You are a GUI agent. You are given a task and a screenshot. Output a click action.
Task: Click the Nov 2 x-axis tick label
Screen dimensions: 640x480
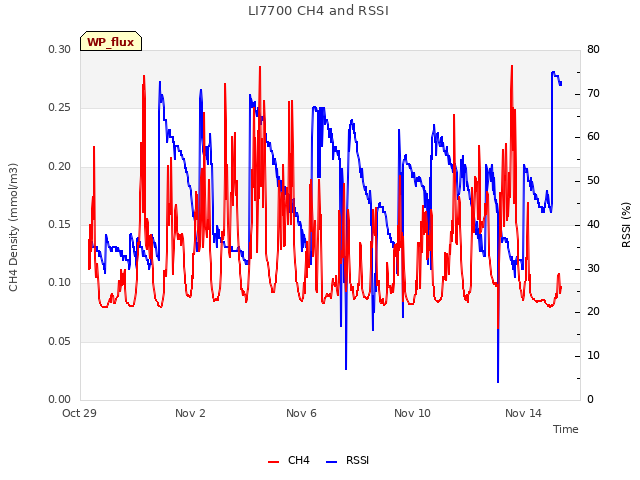pyautogui.click(x=190, y=413)
